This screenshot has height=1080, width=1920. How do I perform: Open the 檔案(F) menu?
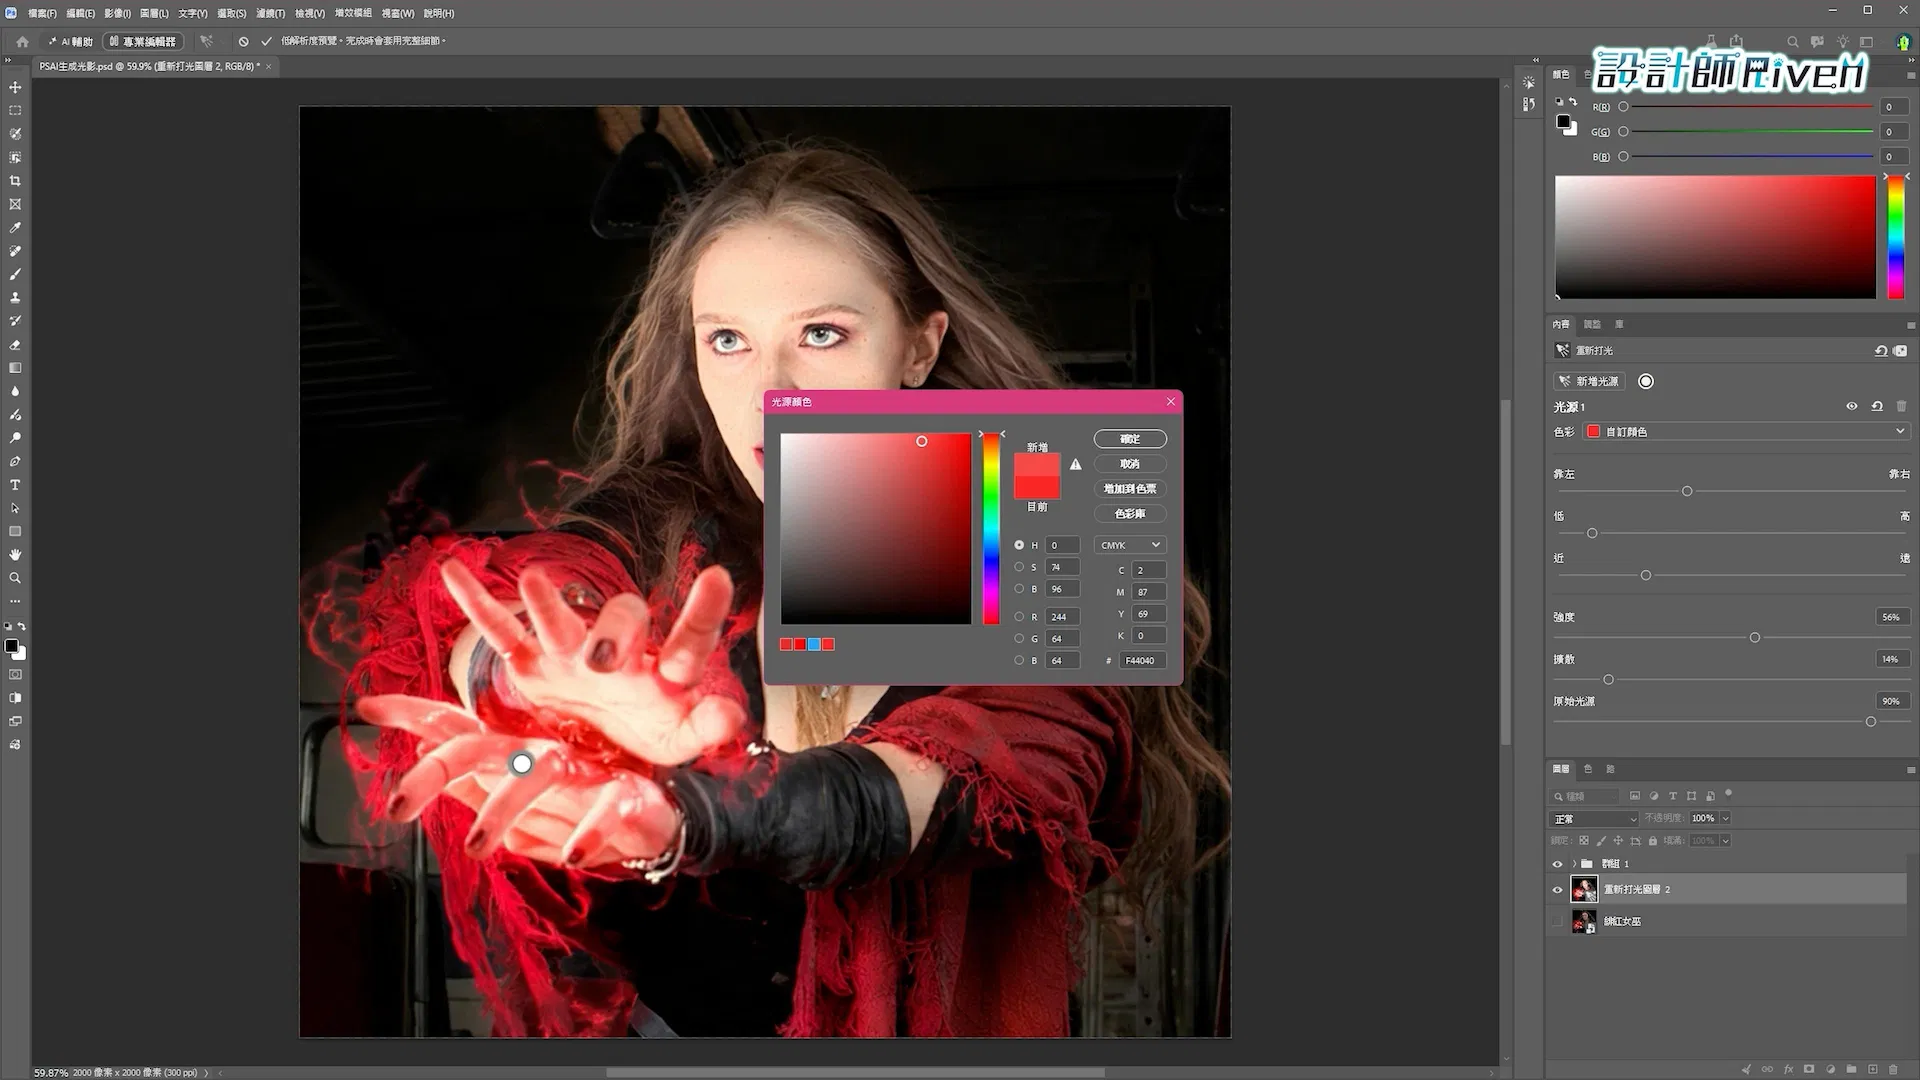tap(42, 13)
